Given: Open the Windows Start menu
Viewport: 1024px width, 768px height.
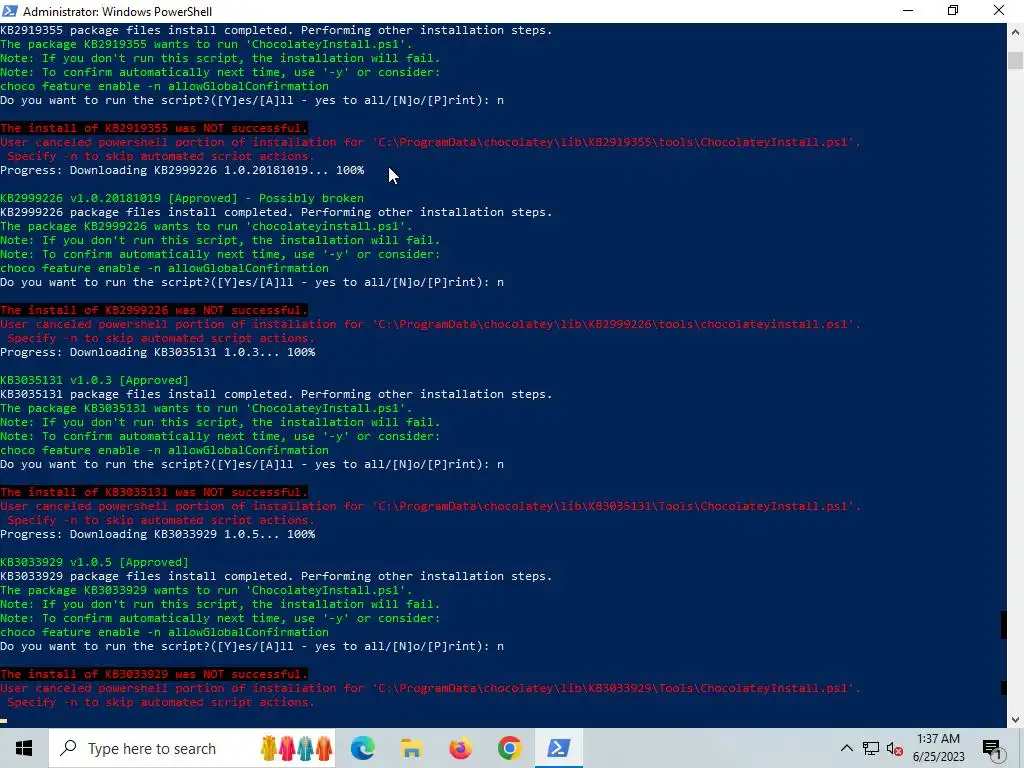Looking at the screenshot, I should [24, 748].
